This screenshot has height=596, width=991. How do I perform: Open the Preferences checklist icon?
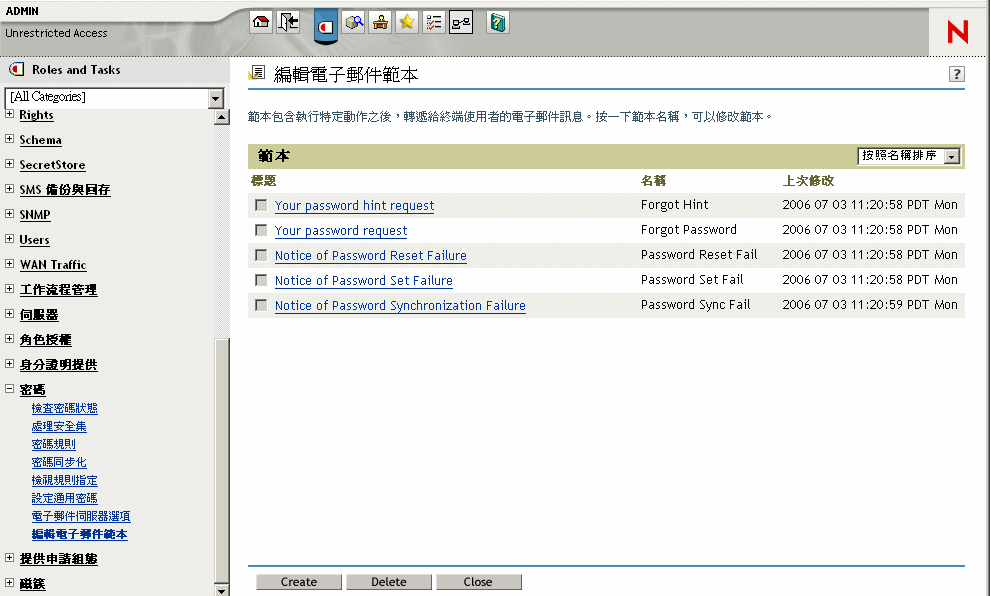[434, 21]
